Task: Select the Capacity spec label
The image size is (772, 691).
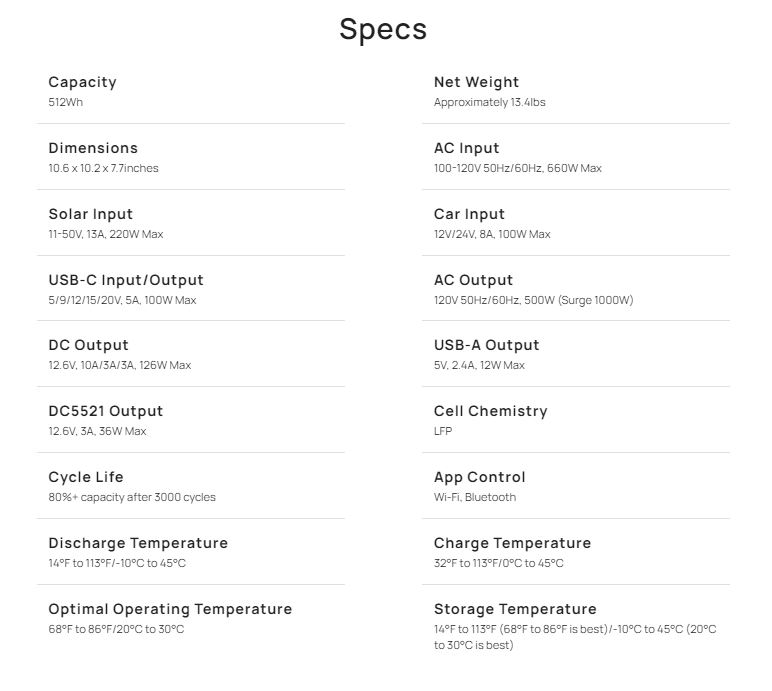Action: (x=82, y=82)
